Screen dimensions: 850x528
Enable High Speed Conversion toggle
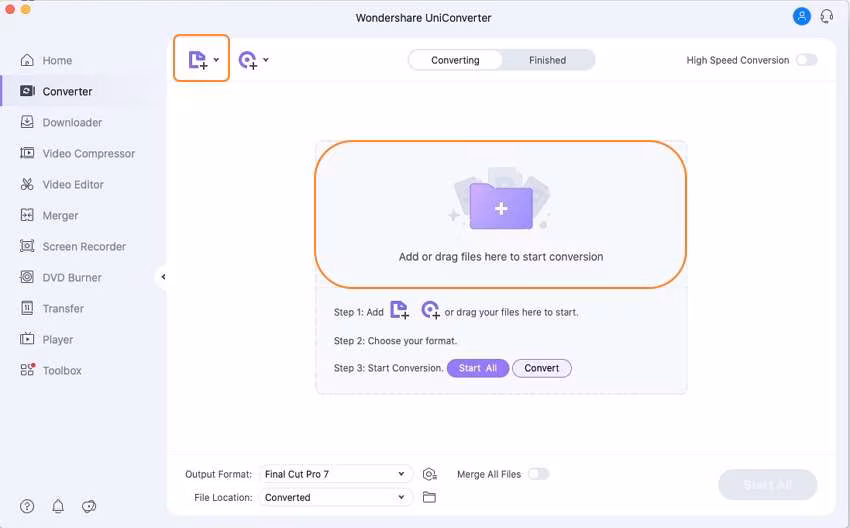(x=807, y=60)
